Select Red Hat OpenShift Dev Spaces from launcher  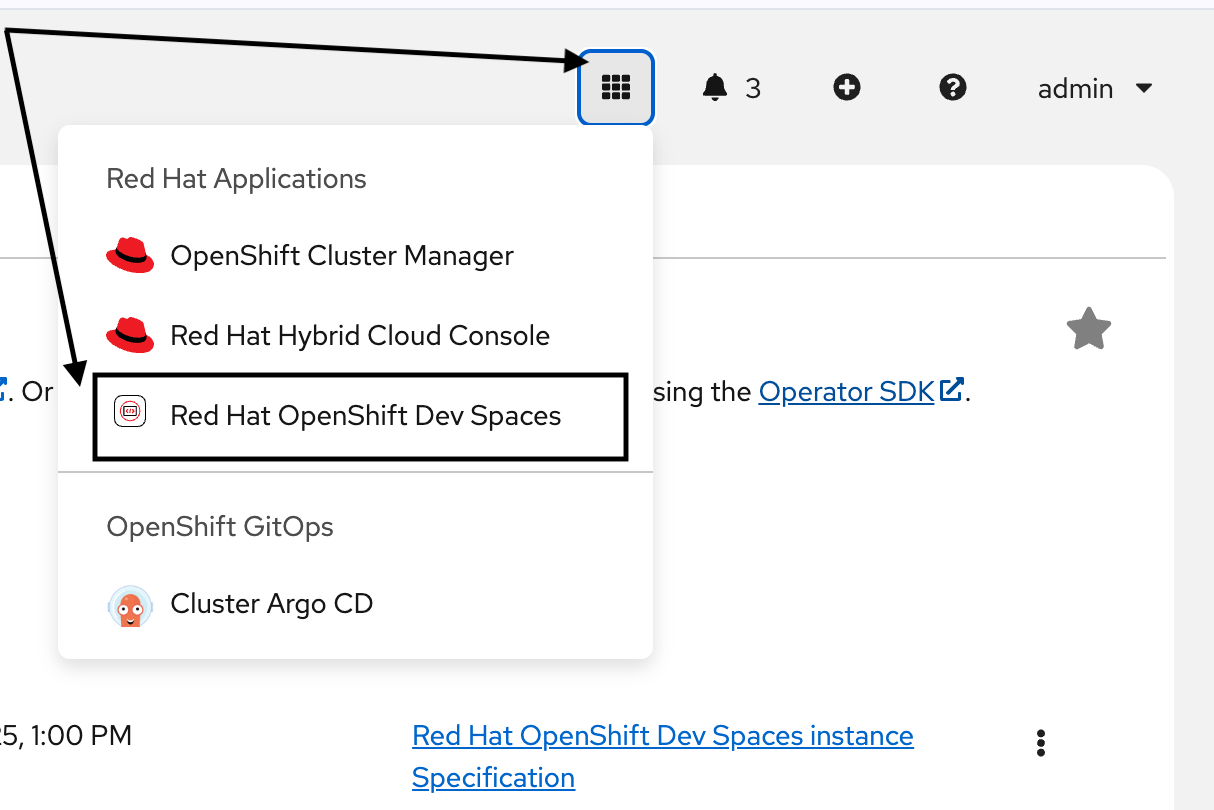pos(366,416)
